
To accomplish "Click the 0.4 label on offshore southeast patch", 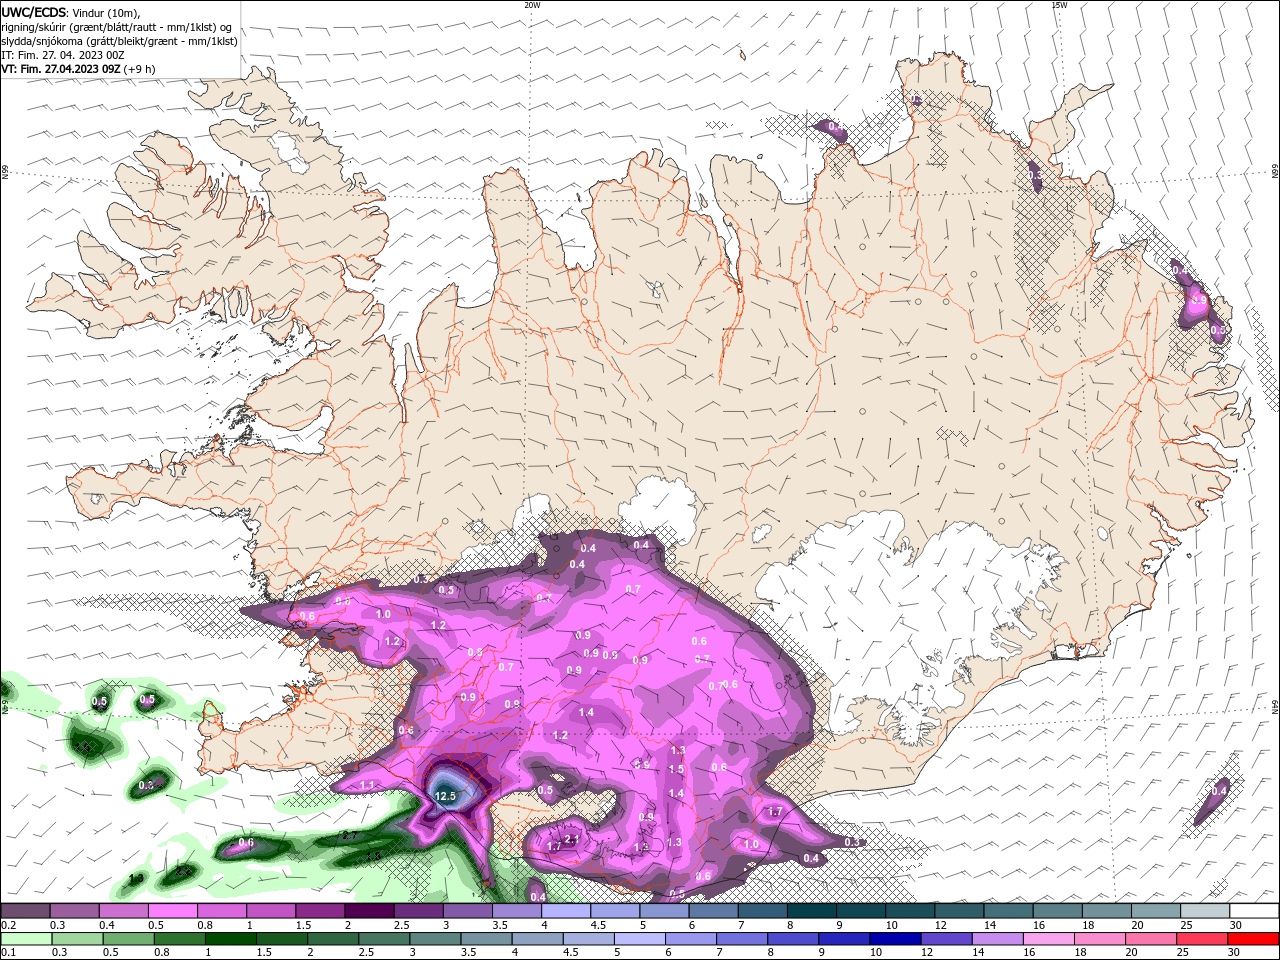I will pos(1219,791).
